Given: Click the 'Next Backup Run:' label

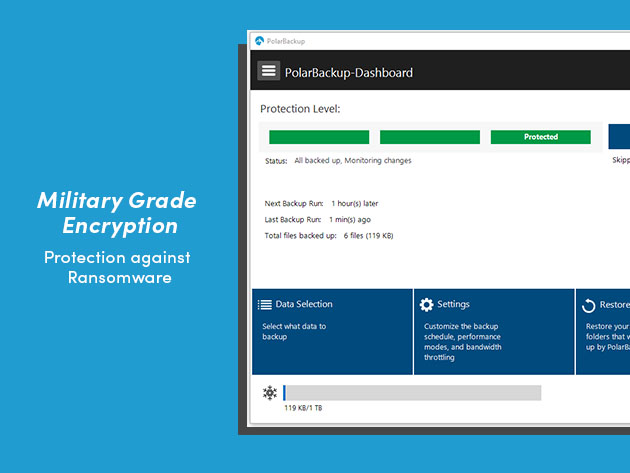Looking at the screenshot, I should (x=294, y=203).
